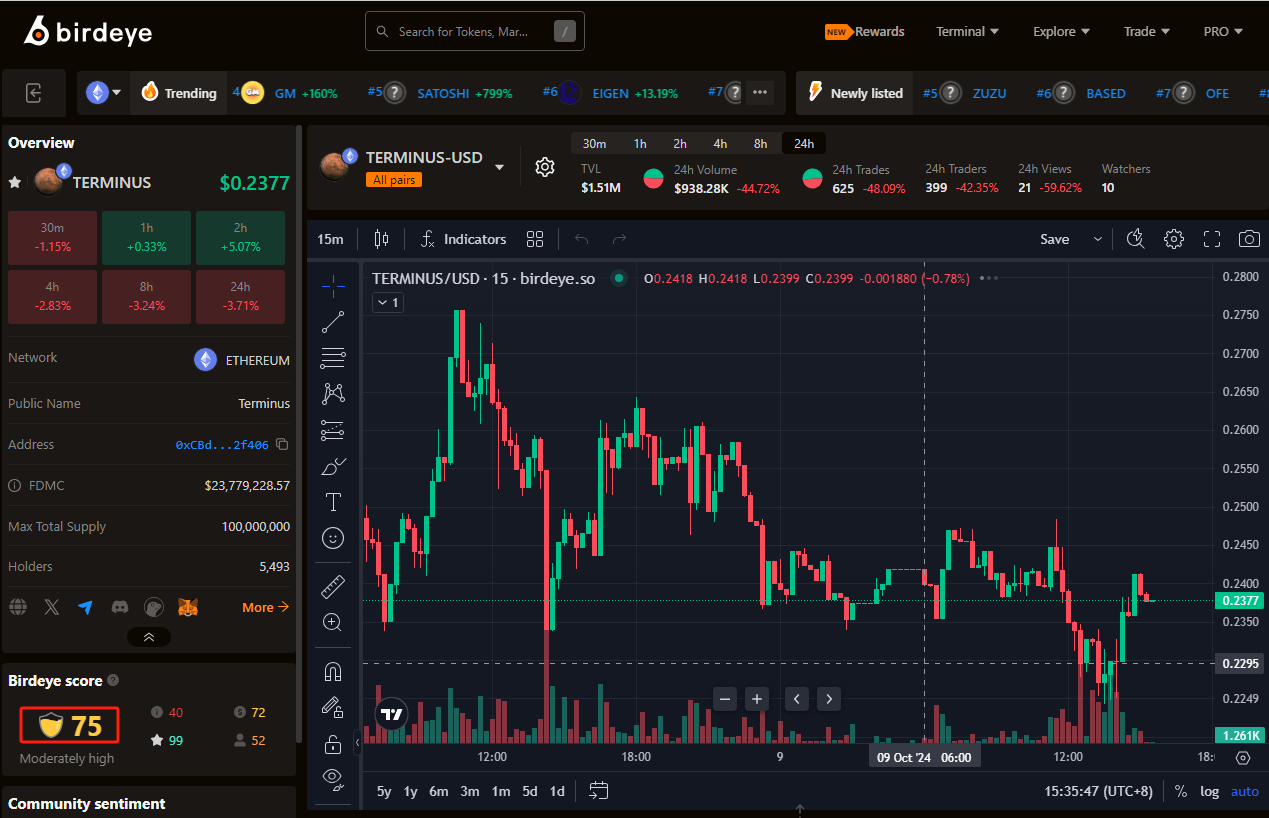
Task: Take a chart snapshot with camera icon
Action: (1249, 239)
